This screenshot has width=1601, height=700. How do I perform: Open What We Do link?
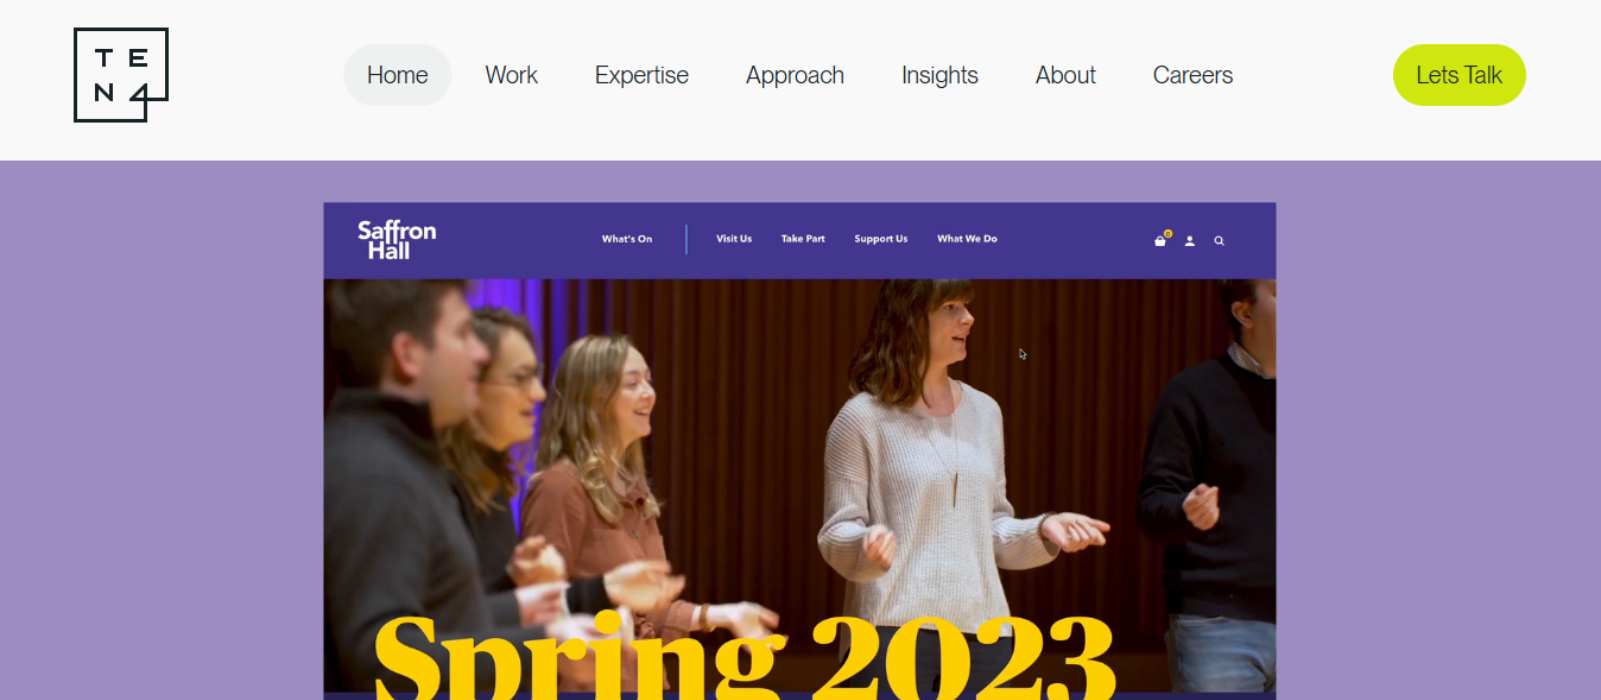[x=967, y=239]
